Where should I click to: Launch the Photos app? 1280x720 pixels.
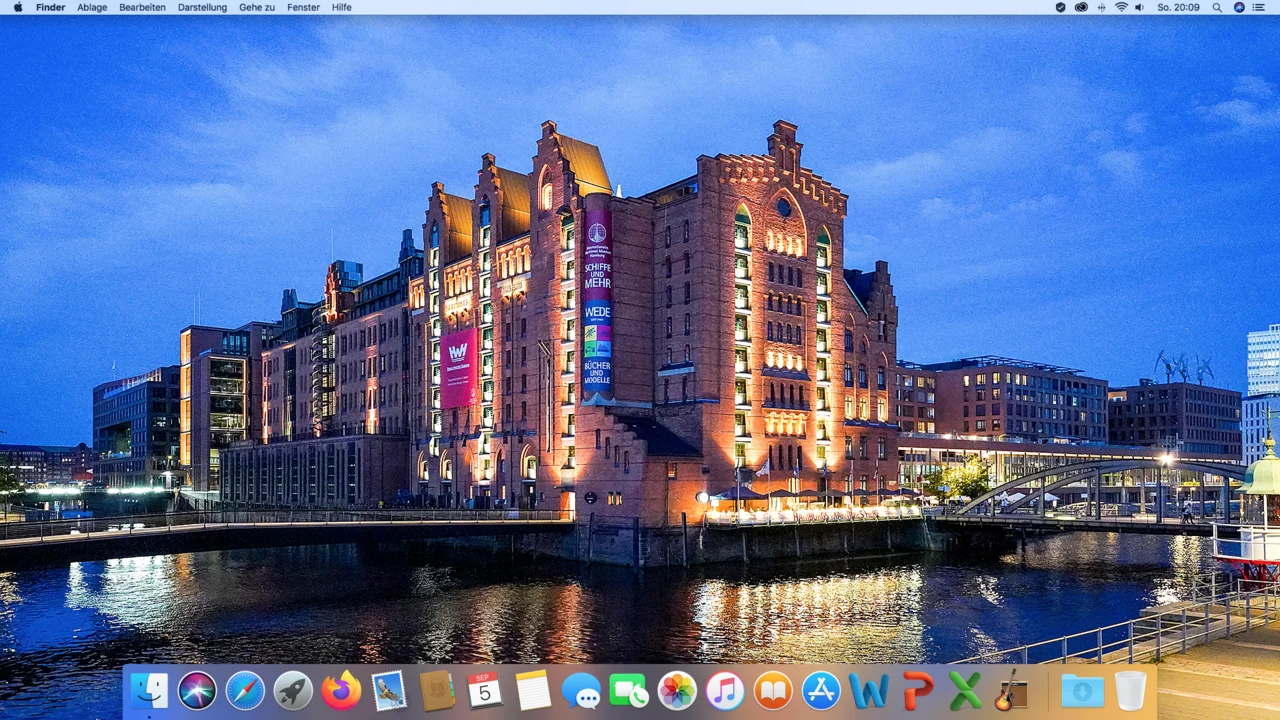pos(677,691)
